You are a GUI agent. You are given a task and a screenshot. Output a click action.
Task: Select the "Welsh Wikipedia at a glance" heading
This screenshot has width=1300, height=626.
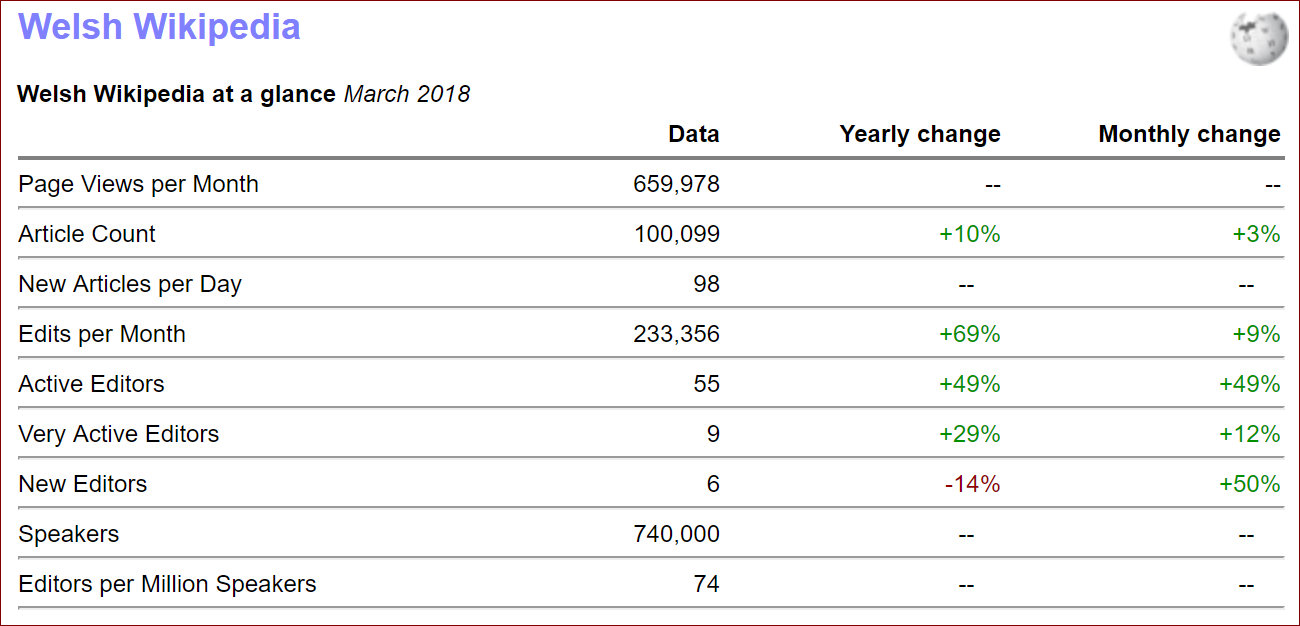pyautogui.click(x=177, y=94)
